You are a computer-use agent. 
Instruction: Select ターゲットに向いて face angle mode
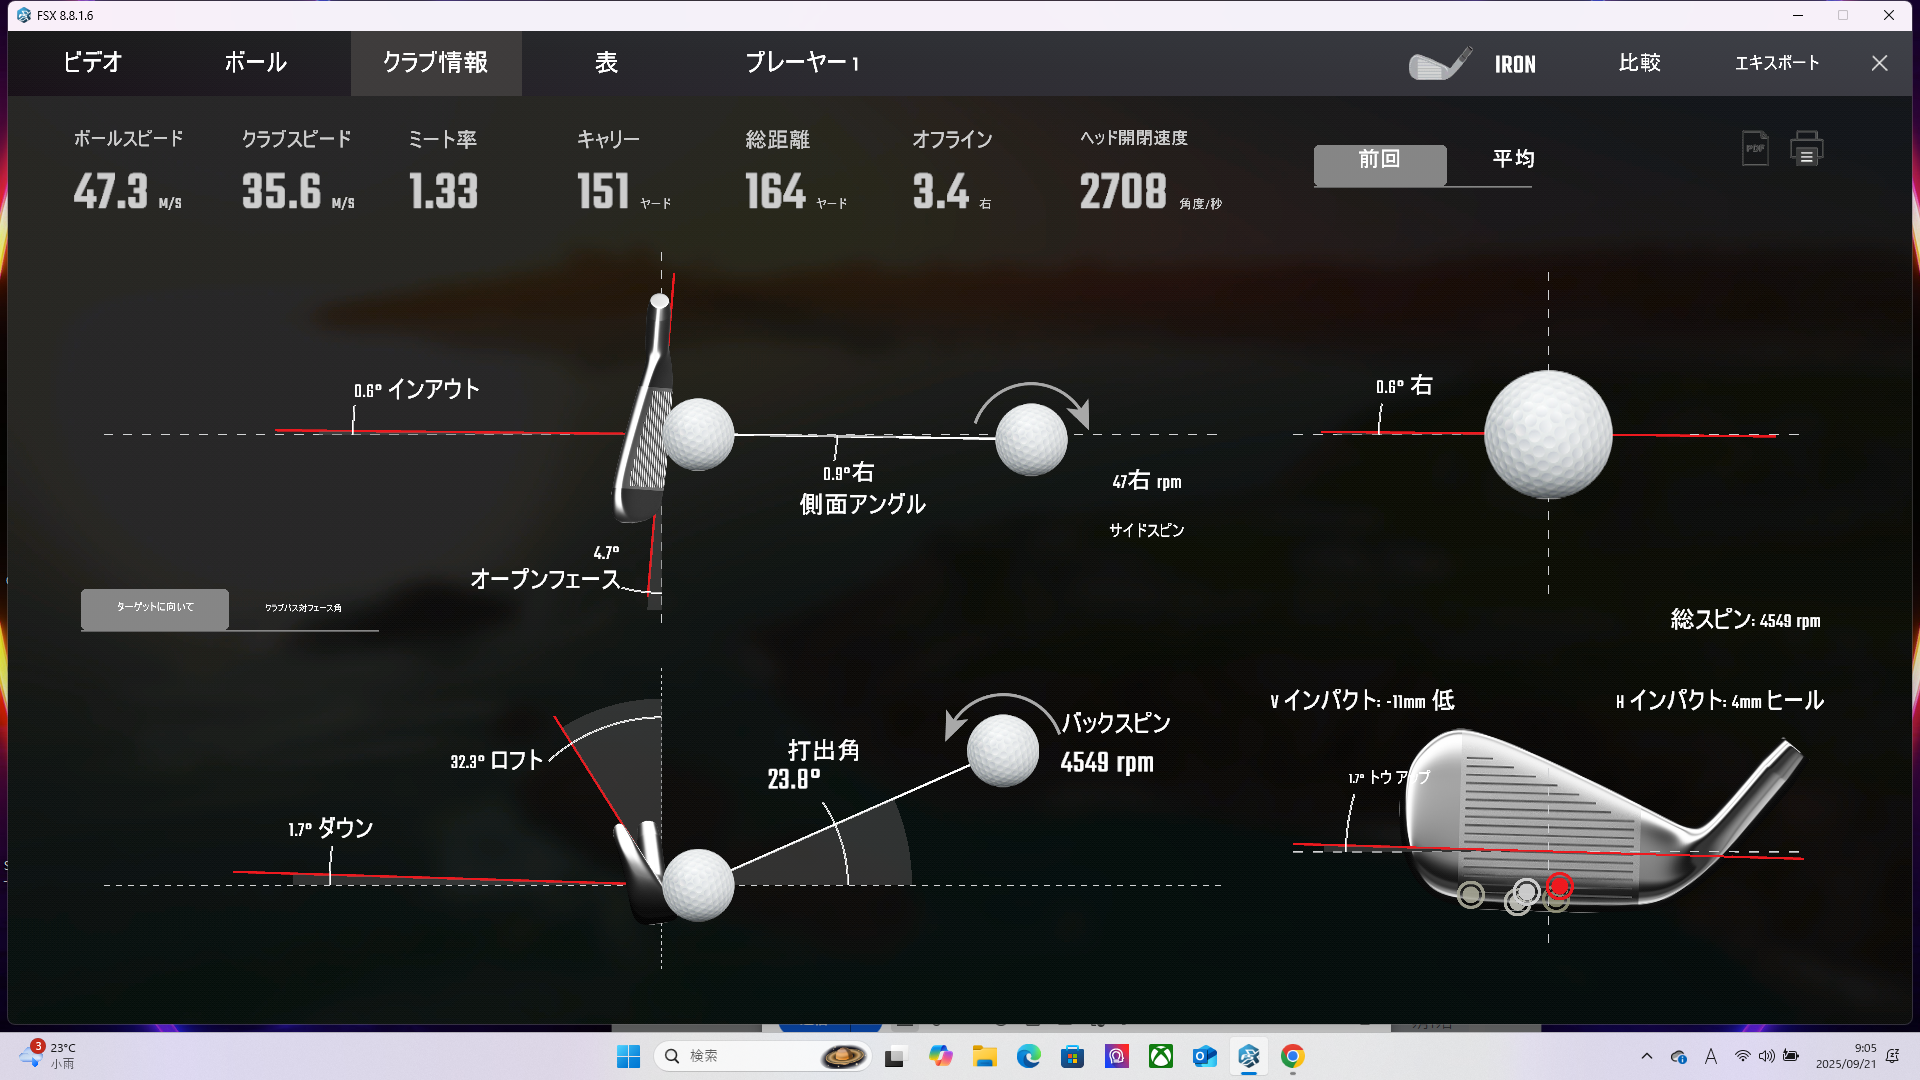pos(155,608)
